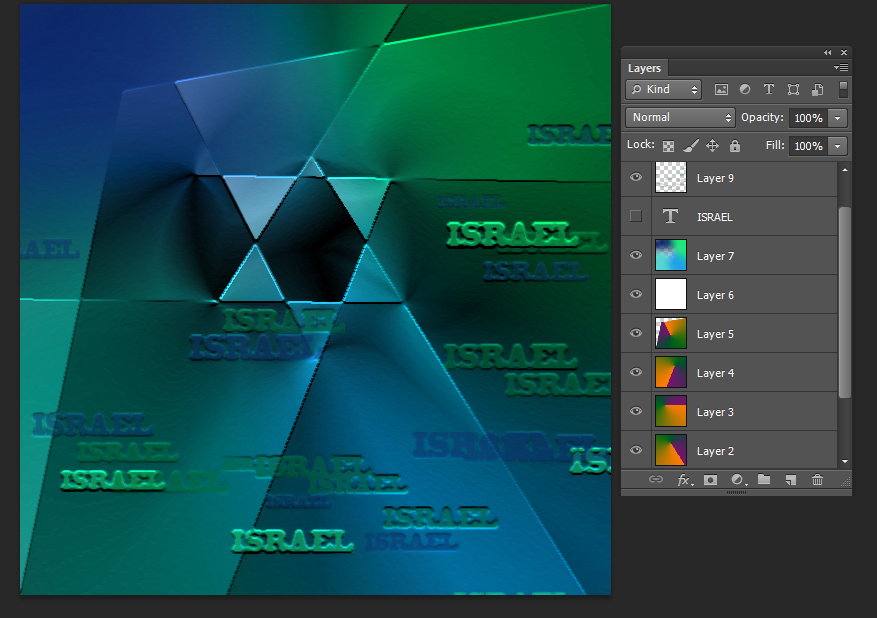This screenshot has width=877, height=618.
Task: Click the Create new layer icon
Action: tap(789, 480)
